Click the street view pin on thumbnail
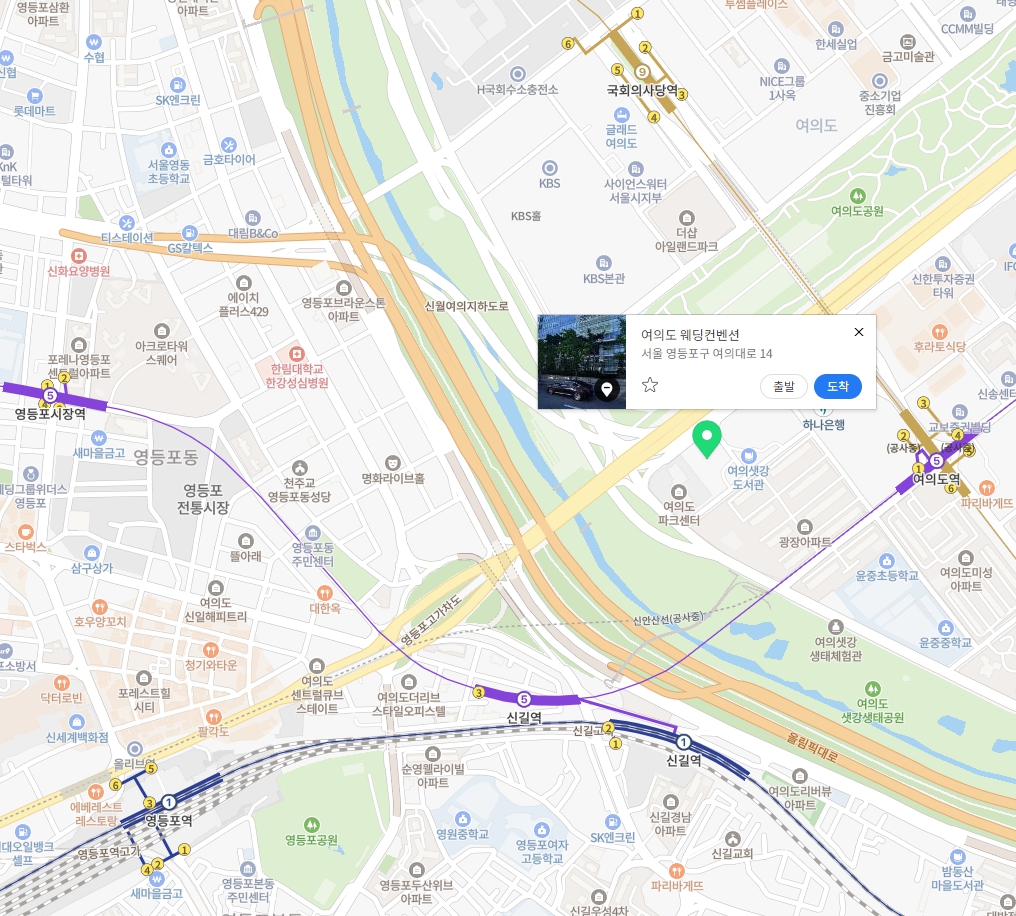This screenshot has width=1016, height=916. [x=606, y=389]
